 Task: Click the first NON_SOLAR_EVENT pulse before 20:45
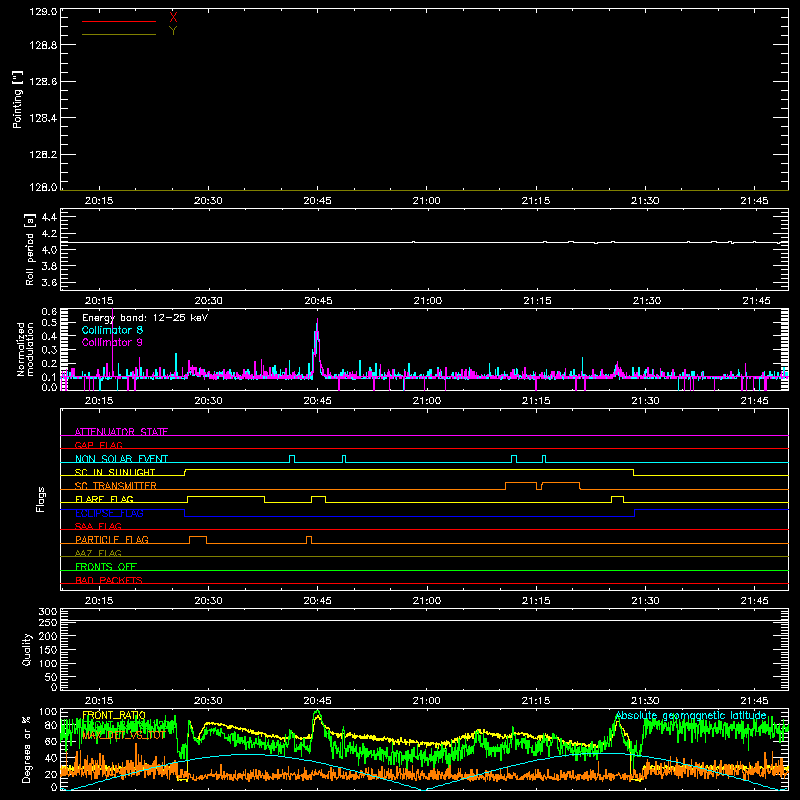point(292,459)
